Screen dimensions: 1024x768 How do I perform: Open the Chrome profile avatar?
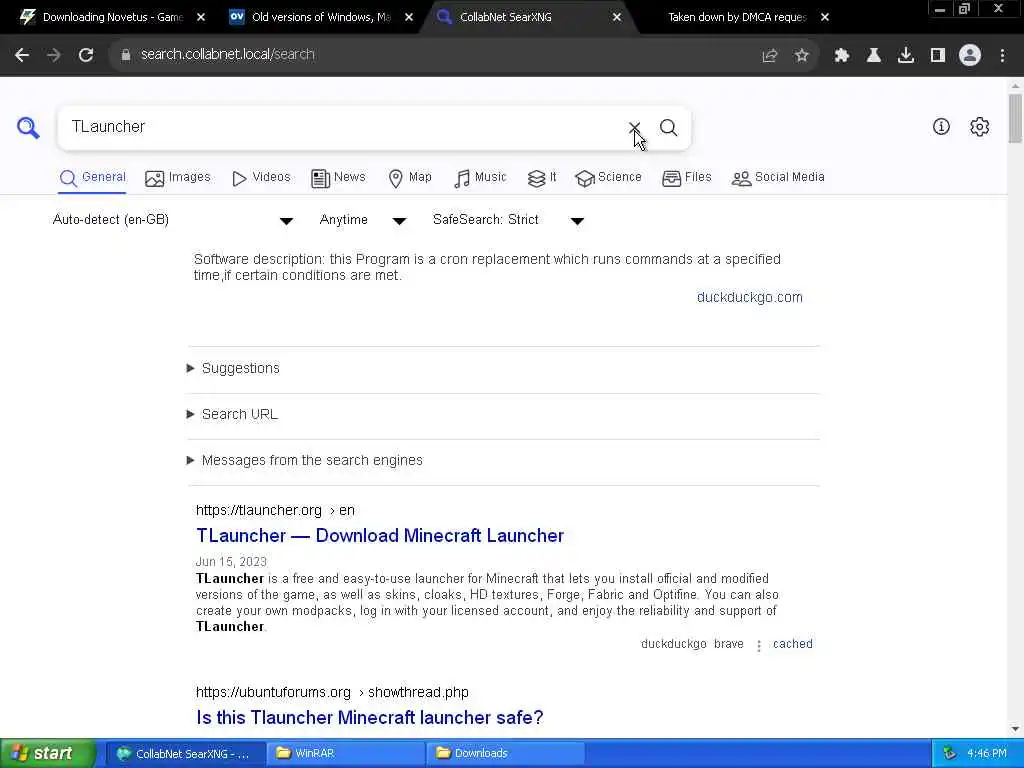pos(970,56)
